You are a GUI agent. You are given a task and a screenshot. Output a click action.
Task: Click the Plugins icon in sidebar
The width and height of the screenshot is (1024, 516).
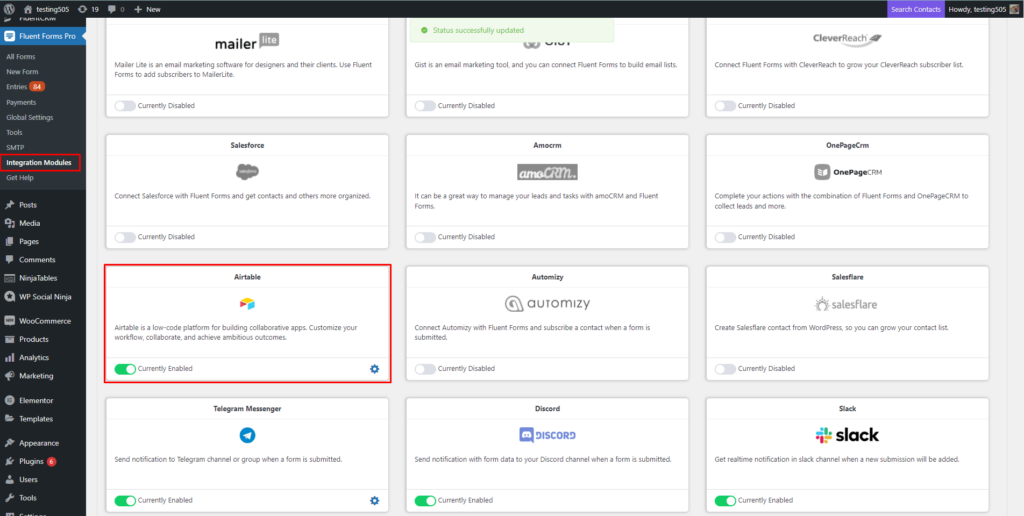pos(10,461)
